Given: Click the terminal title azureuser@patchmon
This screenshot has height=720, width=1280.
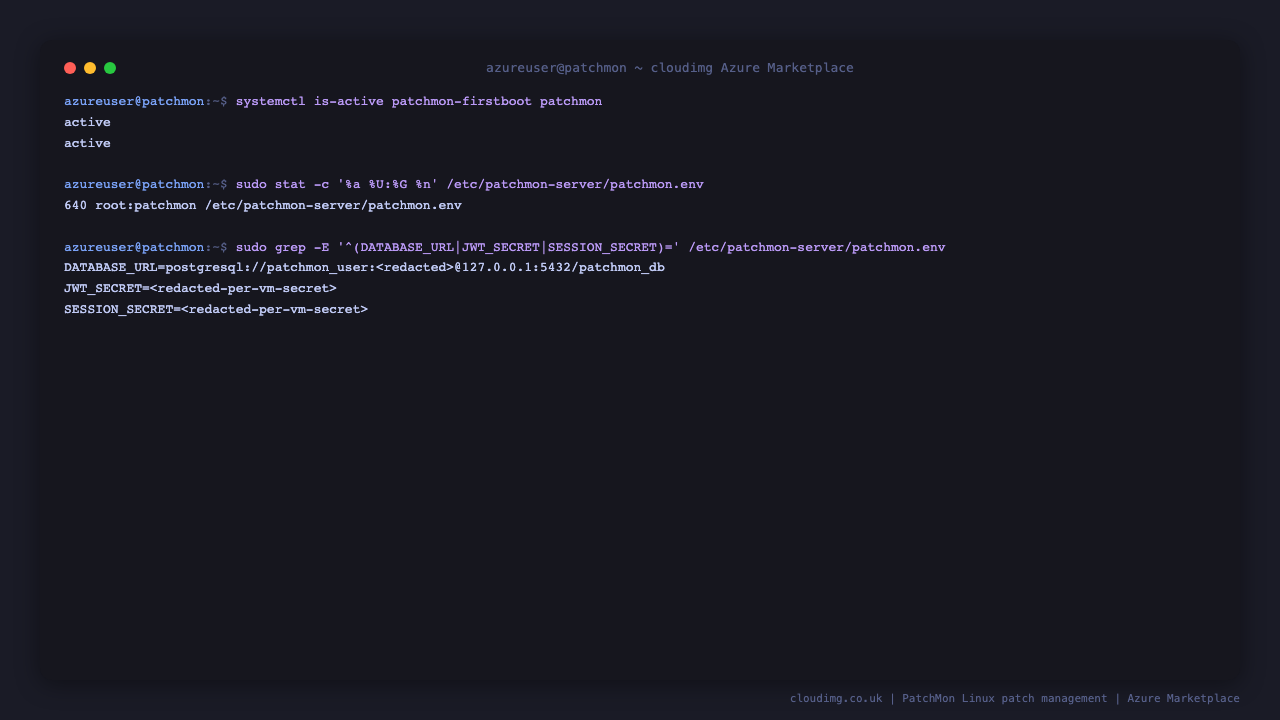Looking at the screenshot, I should [x=670, y=68].
